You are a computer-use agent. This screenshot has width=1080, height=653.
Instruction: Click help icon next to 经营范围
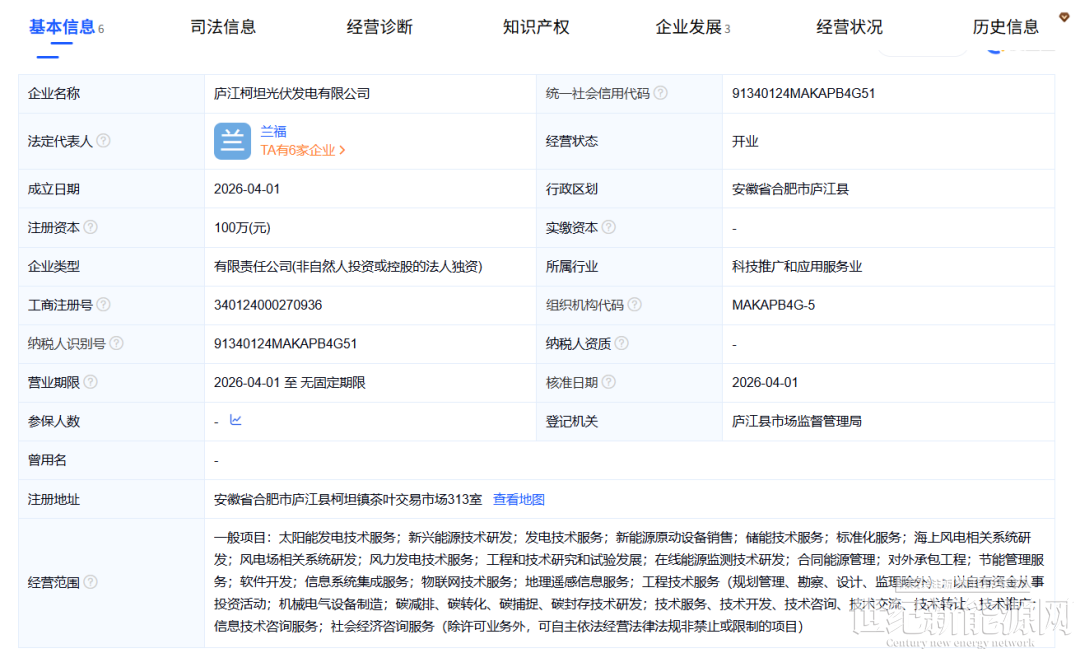point(90,582)
